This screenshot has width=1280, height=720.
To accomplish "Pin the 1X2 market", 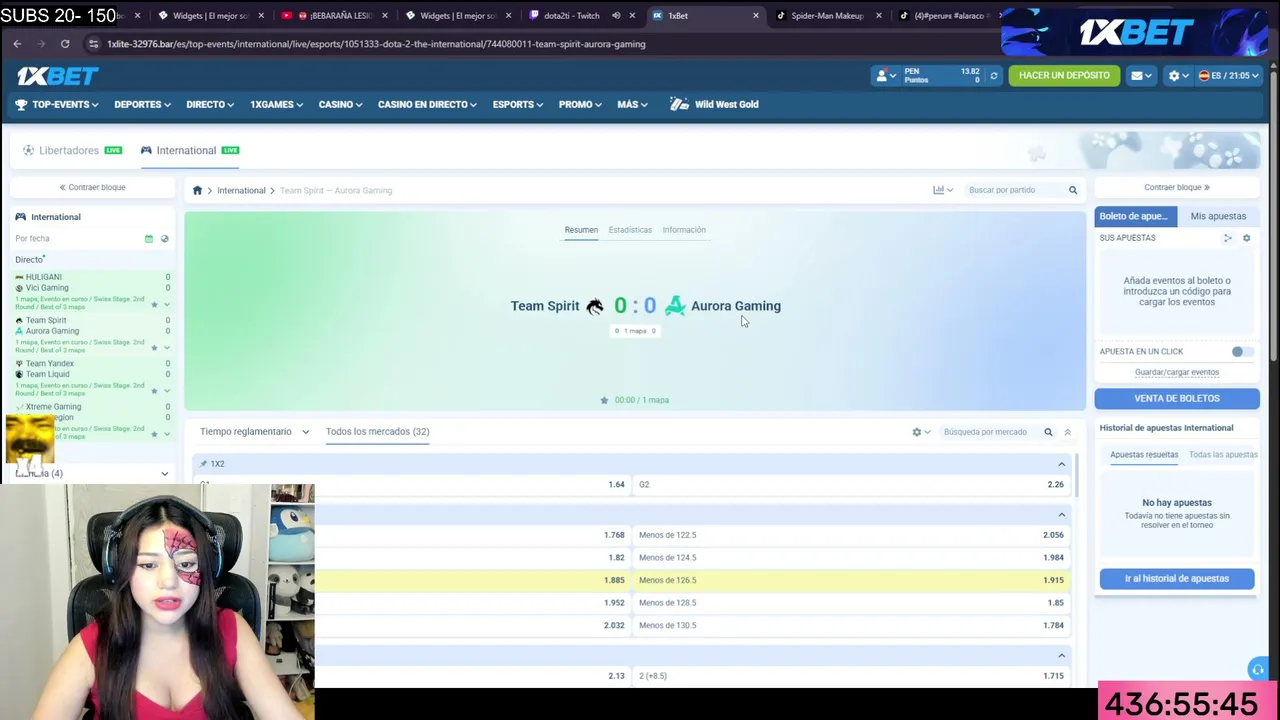I will point(203,464).
